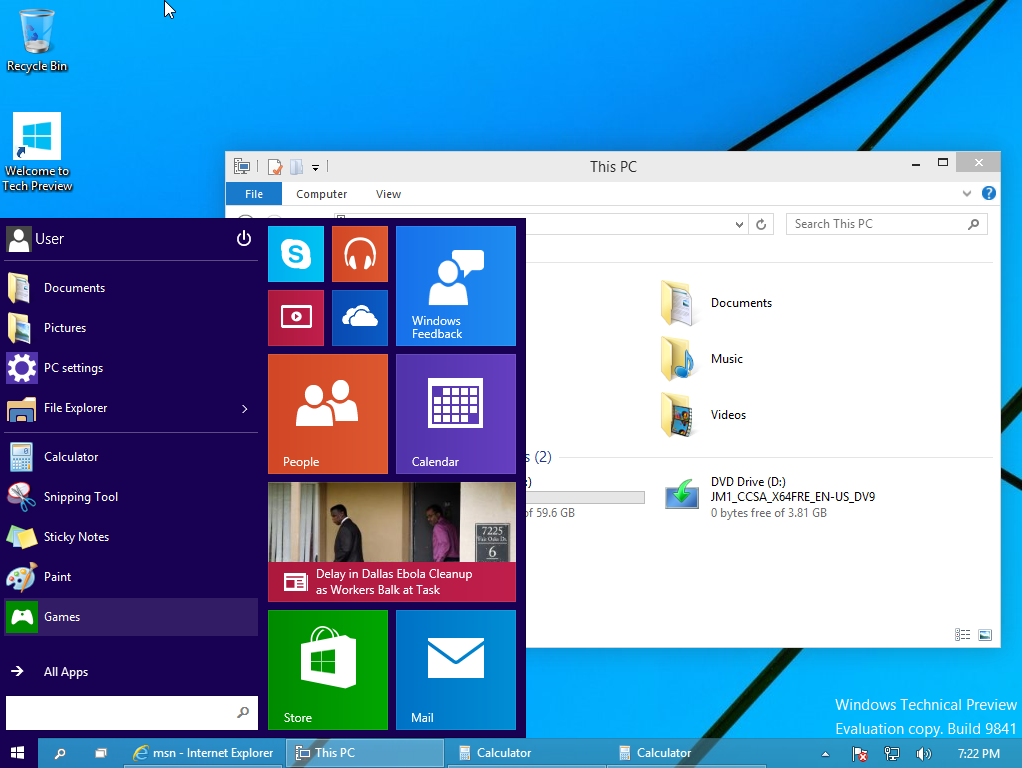Click the local disk usage bar

coord(585,497)
